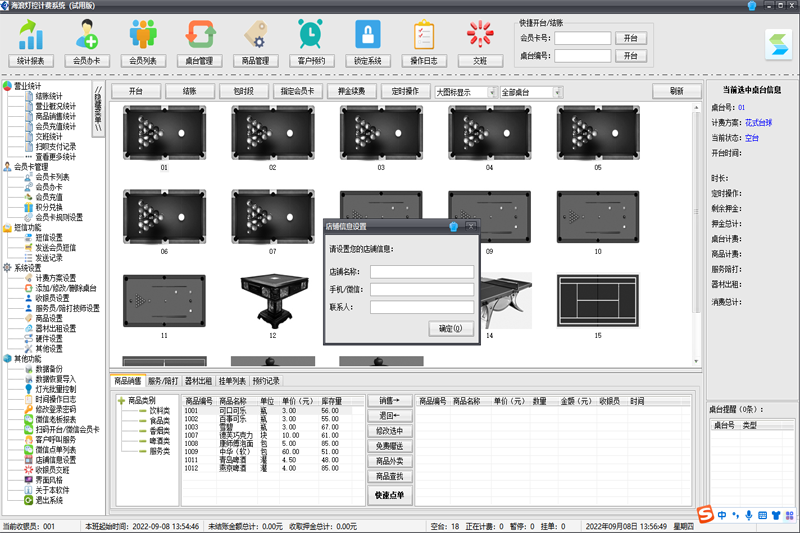Screen dimensions: 800x533
Task: Select 会员充值 in the sidebar tree
Action: click(49, 196)
